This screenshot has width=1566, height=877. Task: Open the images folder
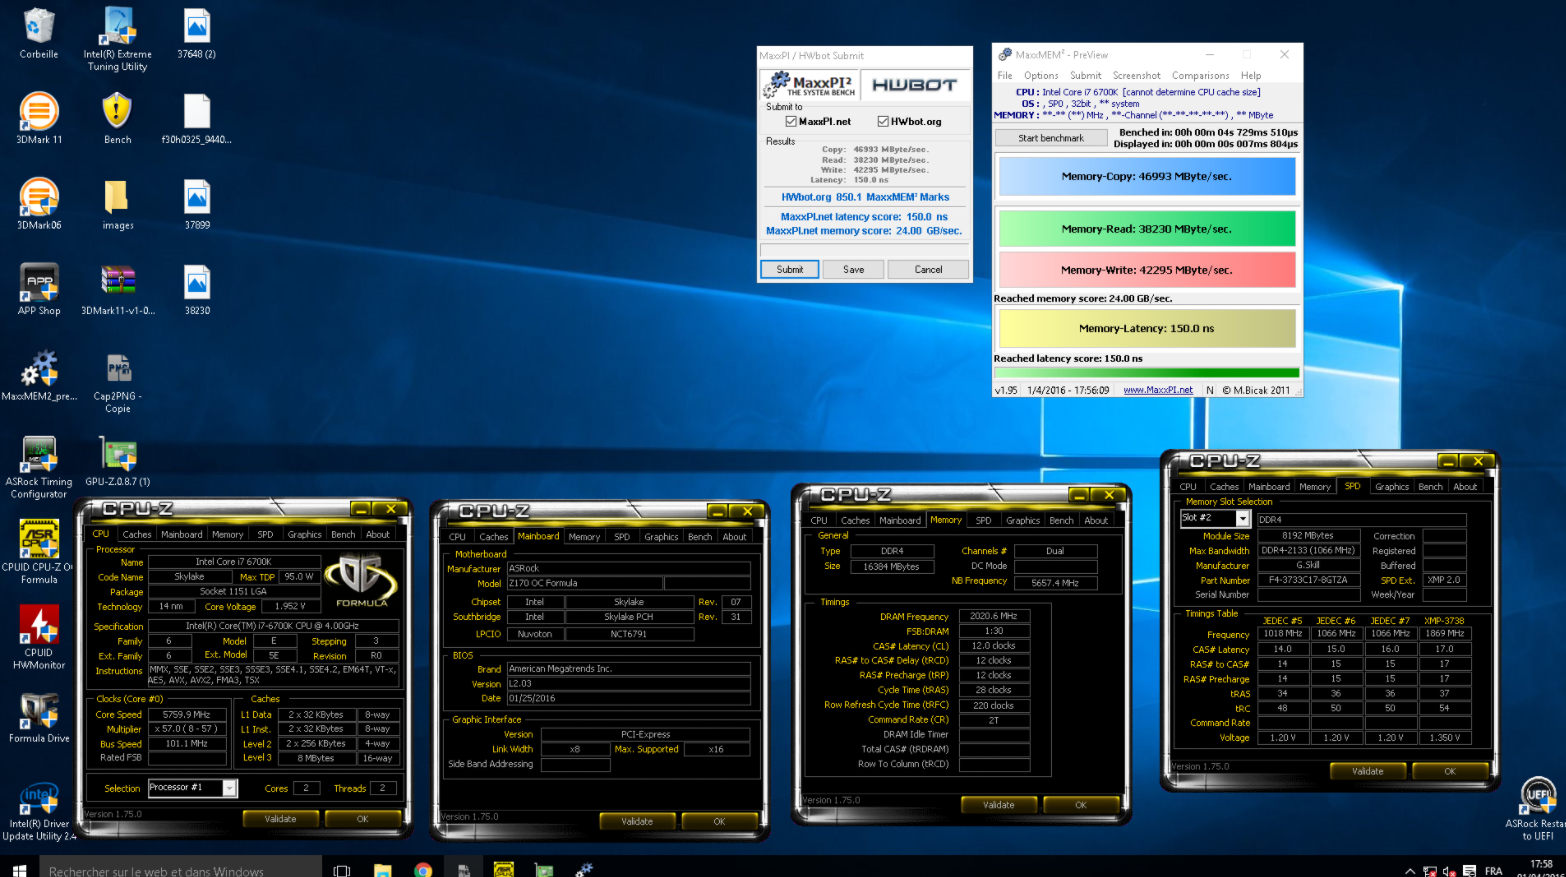(x=117, y=204)
